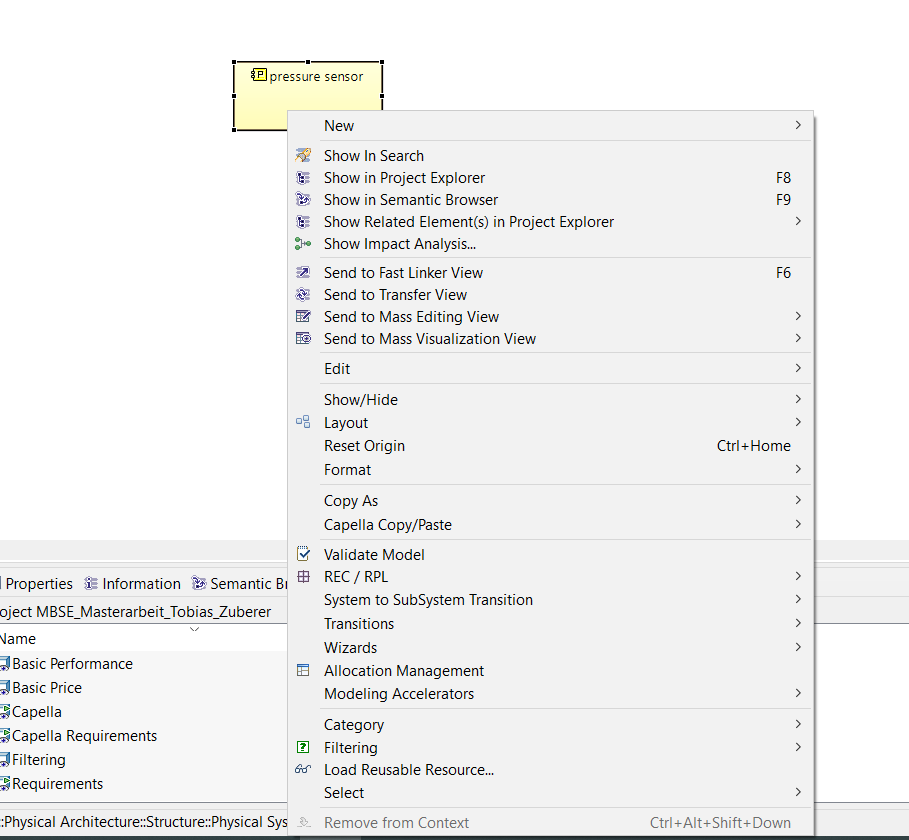Screen dimensions: 909x840
Task: Open the Category submenu
Action: pyautogui.click(x=551, y=725)
